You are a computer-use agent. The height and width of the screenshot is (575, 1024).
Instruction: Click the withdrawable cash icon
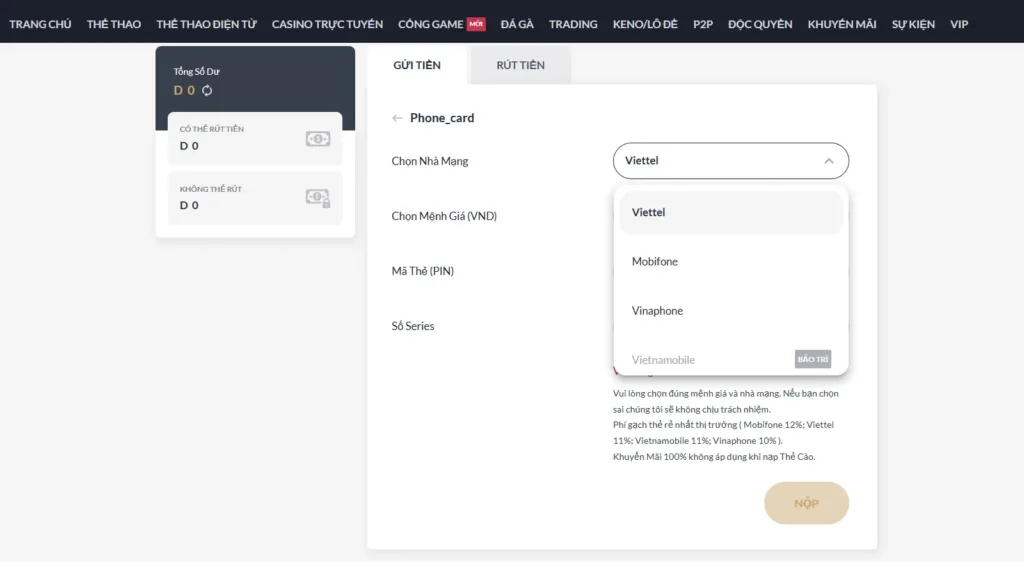pos(318,139)
